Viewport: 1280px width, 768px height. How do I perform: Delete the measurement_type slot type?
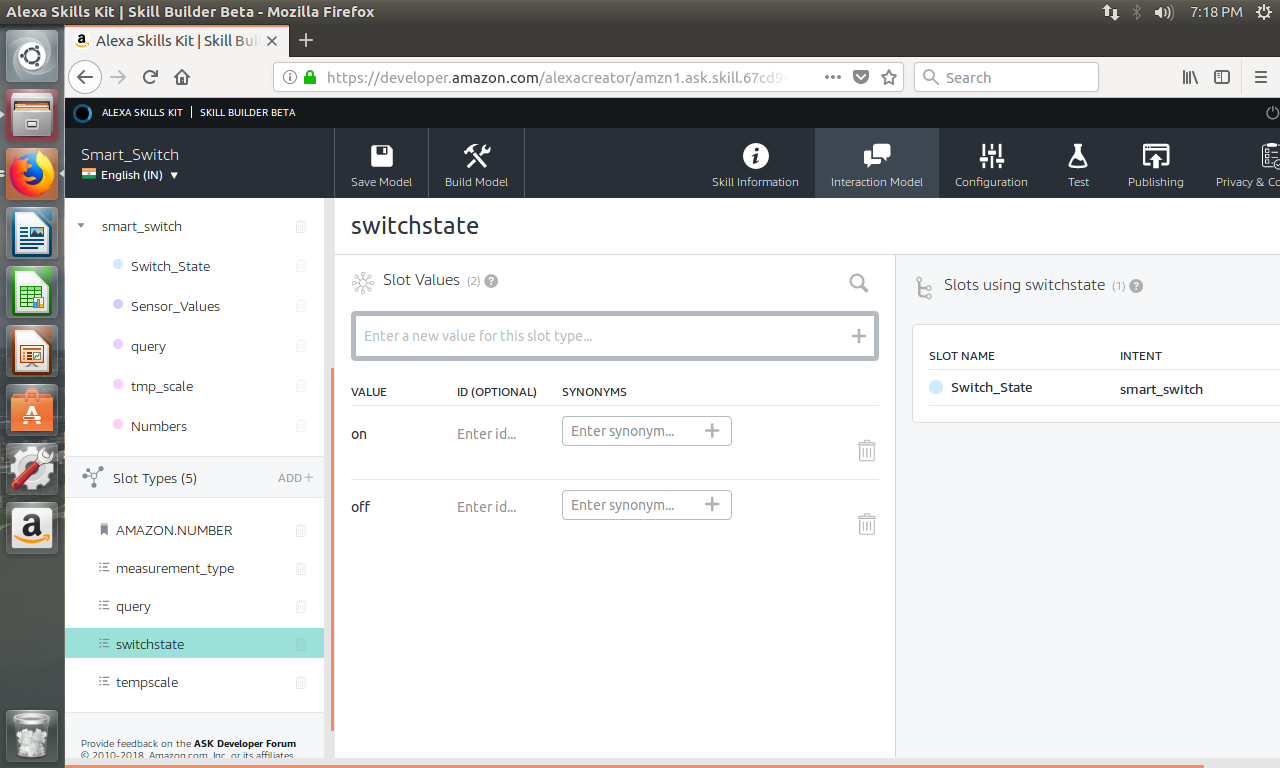[301, 569]
